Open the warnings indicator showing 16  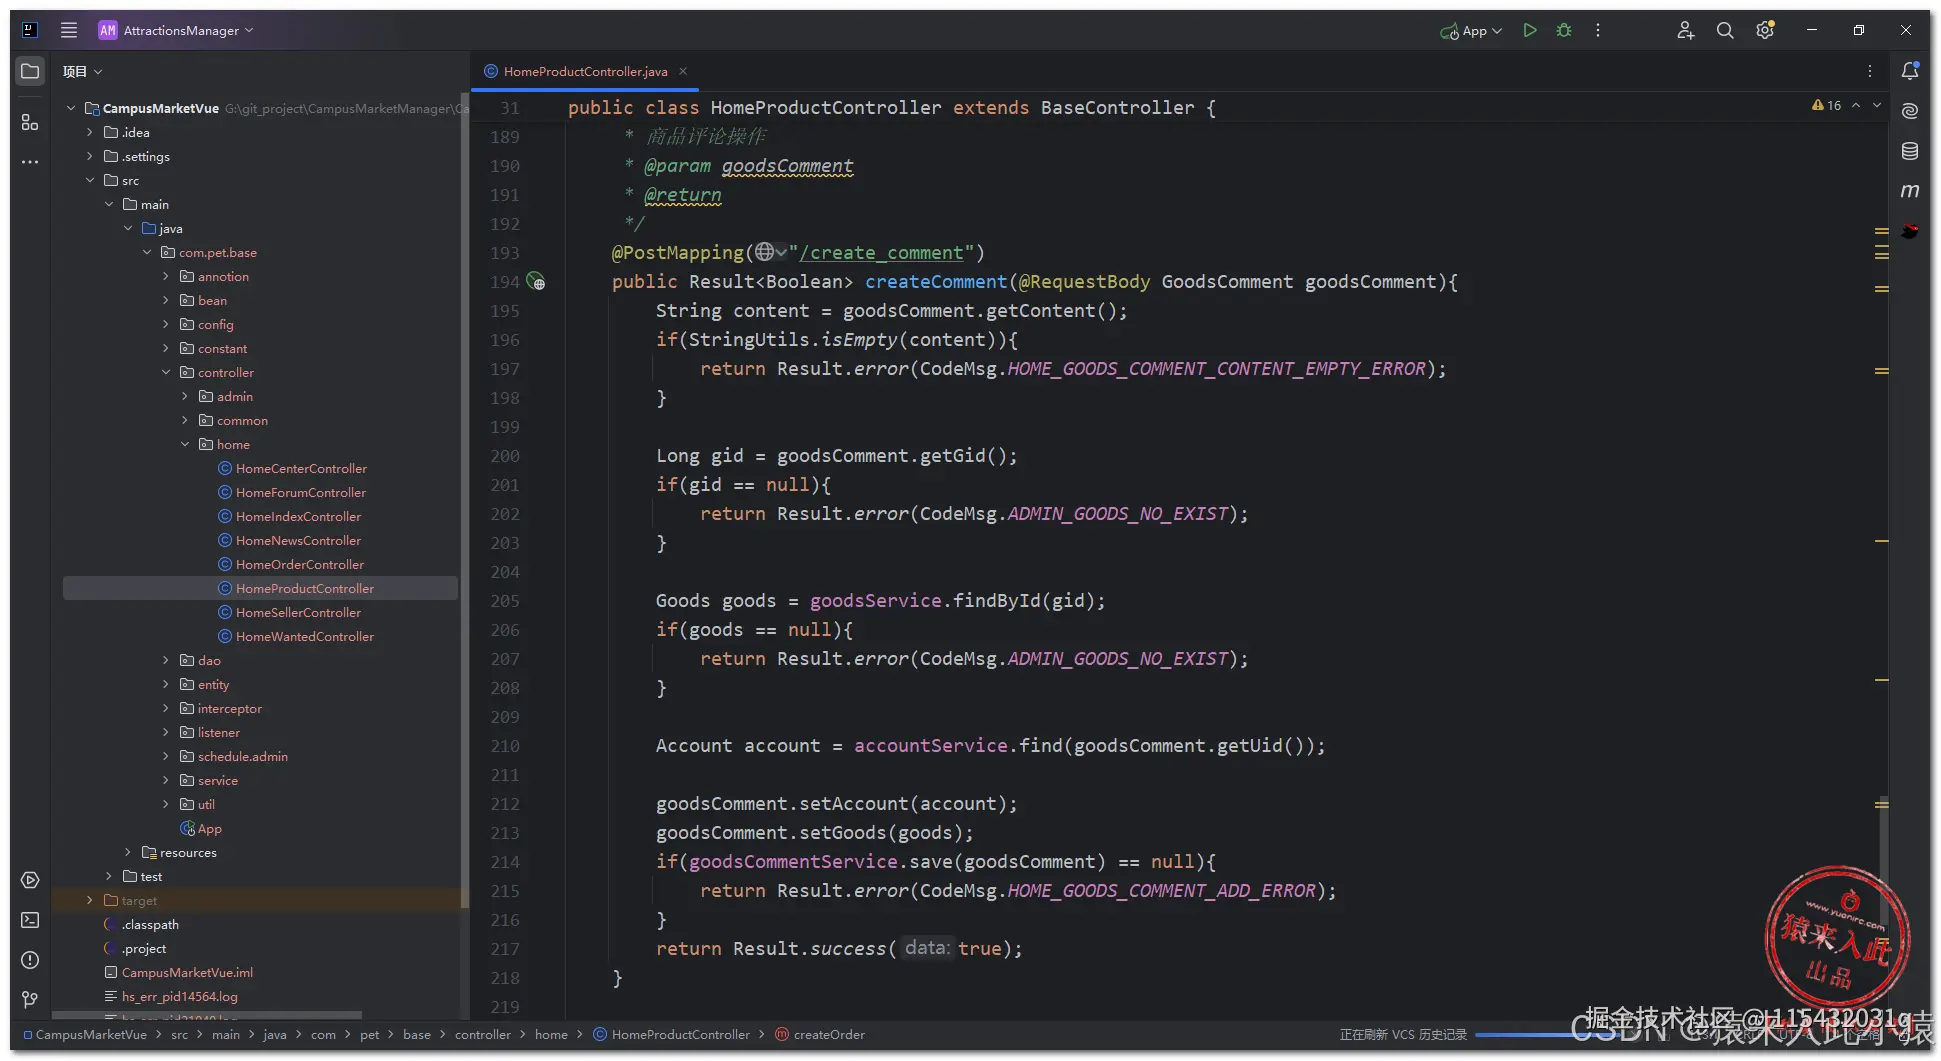coord(1827,105)
